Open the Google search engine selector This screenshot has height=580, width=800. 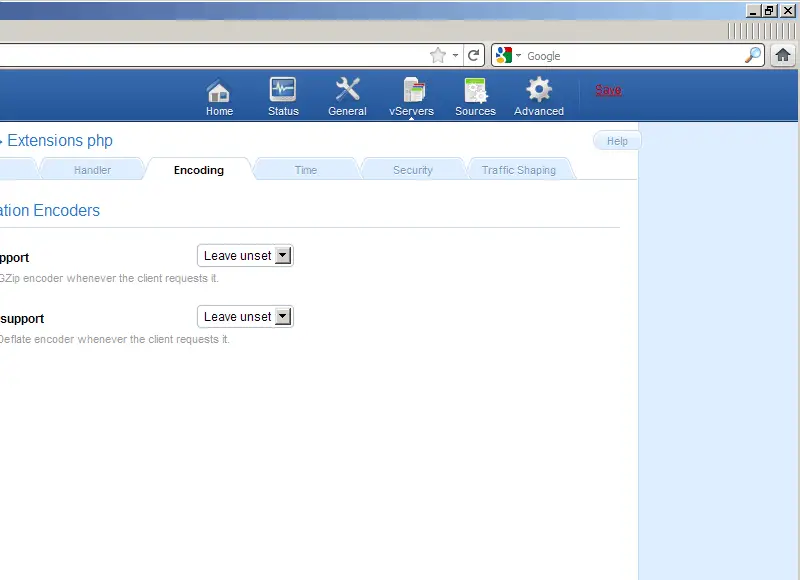pos(508,56)
